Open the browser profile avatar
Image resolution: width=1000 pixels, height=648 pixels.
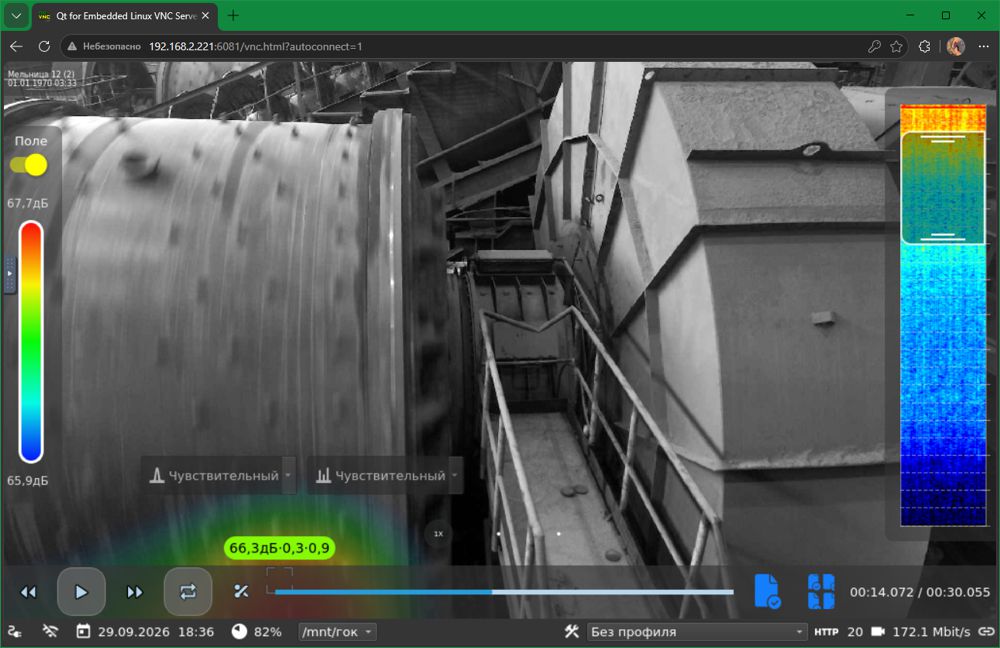[x=955, y=47]
